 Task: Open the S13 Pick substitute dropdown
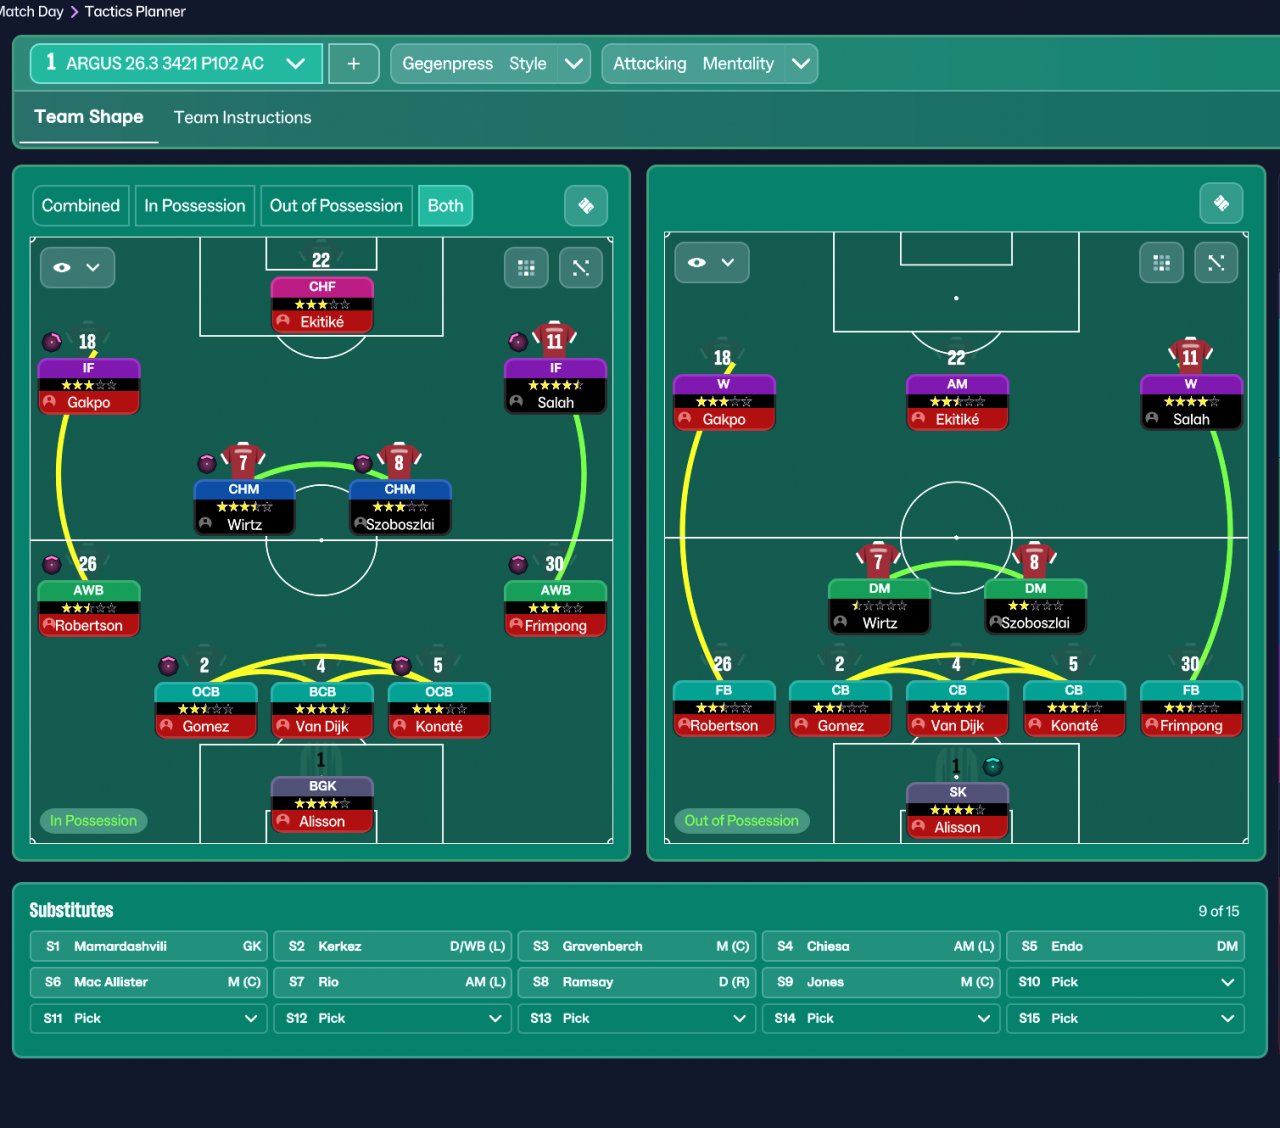point(637,1018)
